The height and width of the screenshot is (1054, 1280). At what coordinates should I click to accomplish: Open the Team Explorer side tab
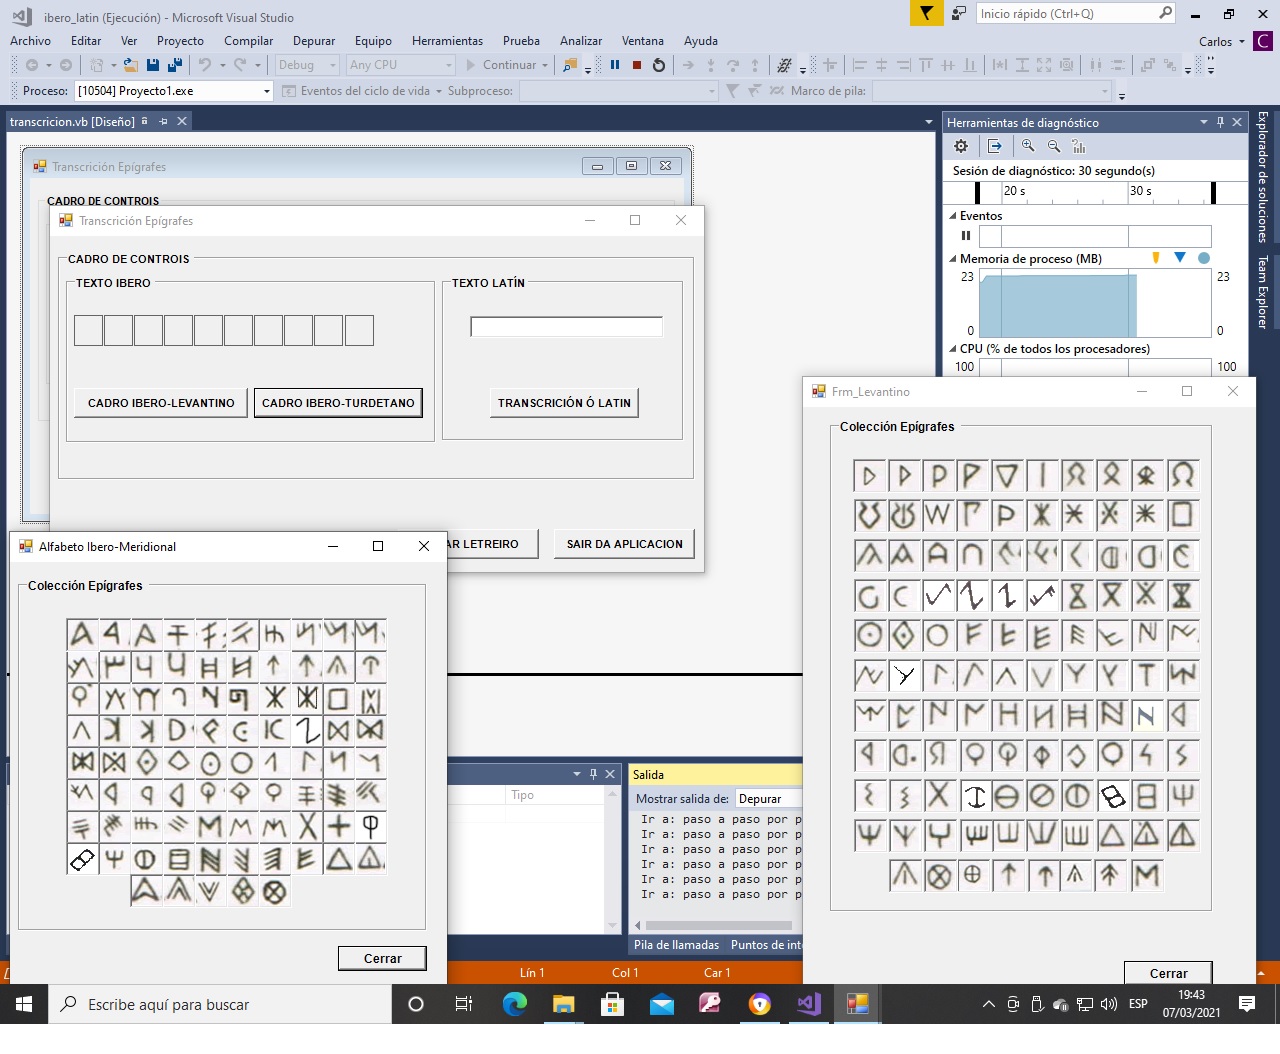coord(1263,292)
